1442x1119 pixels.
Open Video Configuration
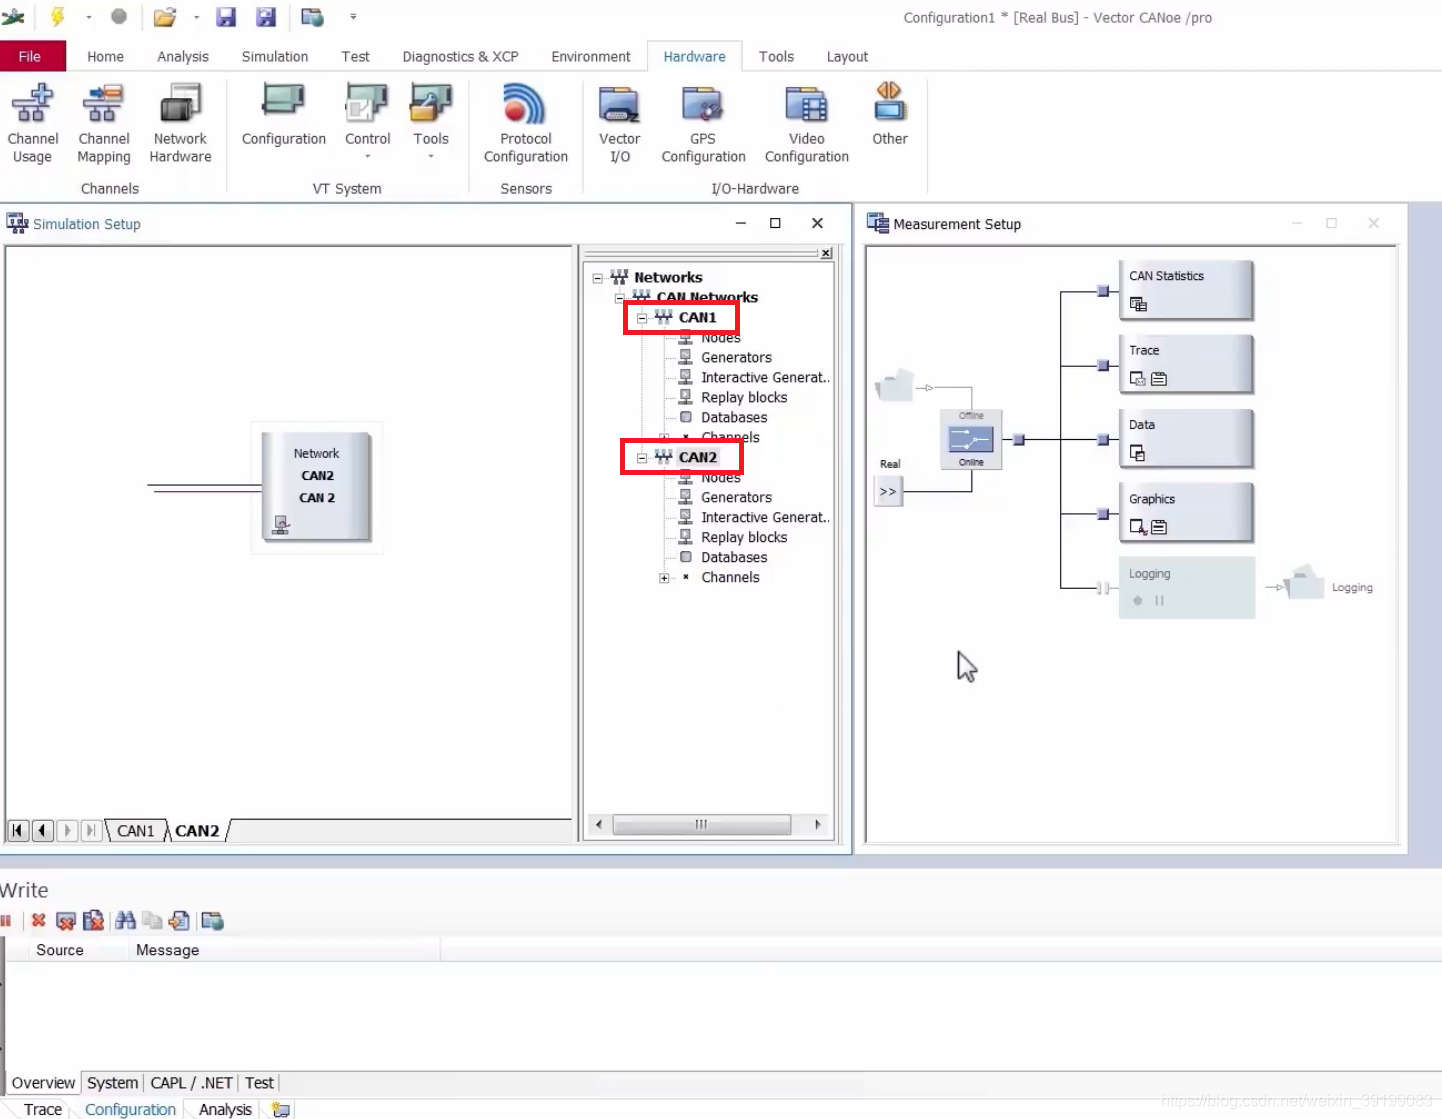pos(806,124)
